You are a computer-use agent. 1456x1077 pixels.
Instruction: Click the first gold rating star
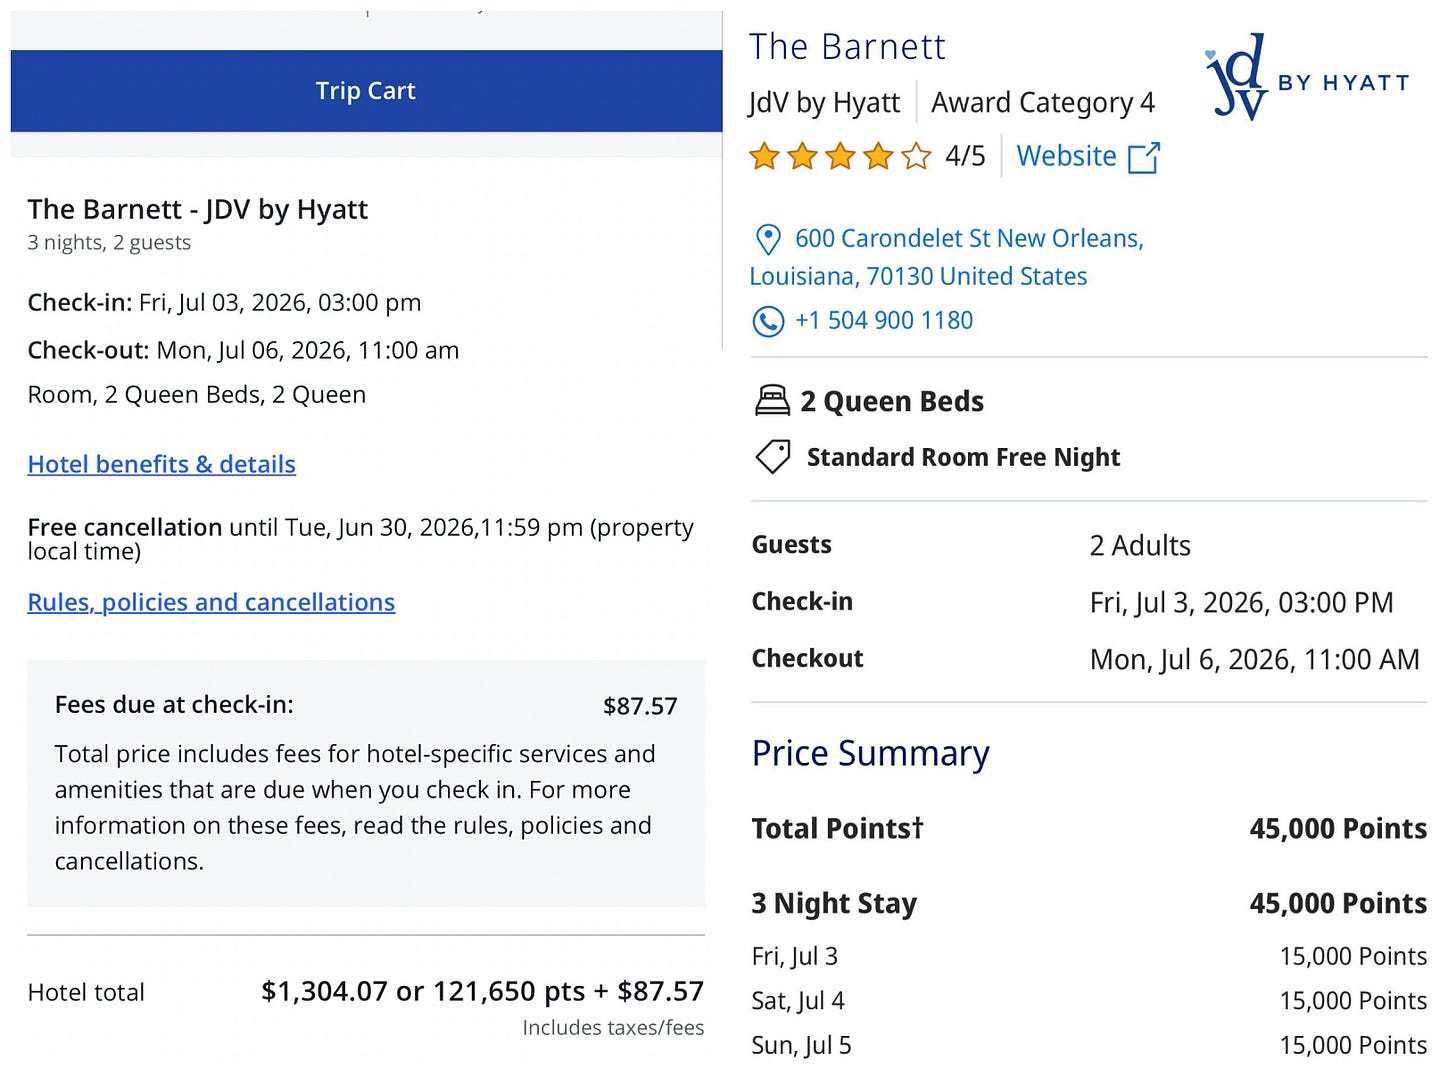(765, 156)
